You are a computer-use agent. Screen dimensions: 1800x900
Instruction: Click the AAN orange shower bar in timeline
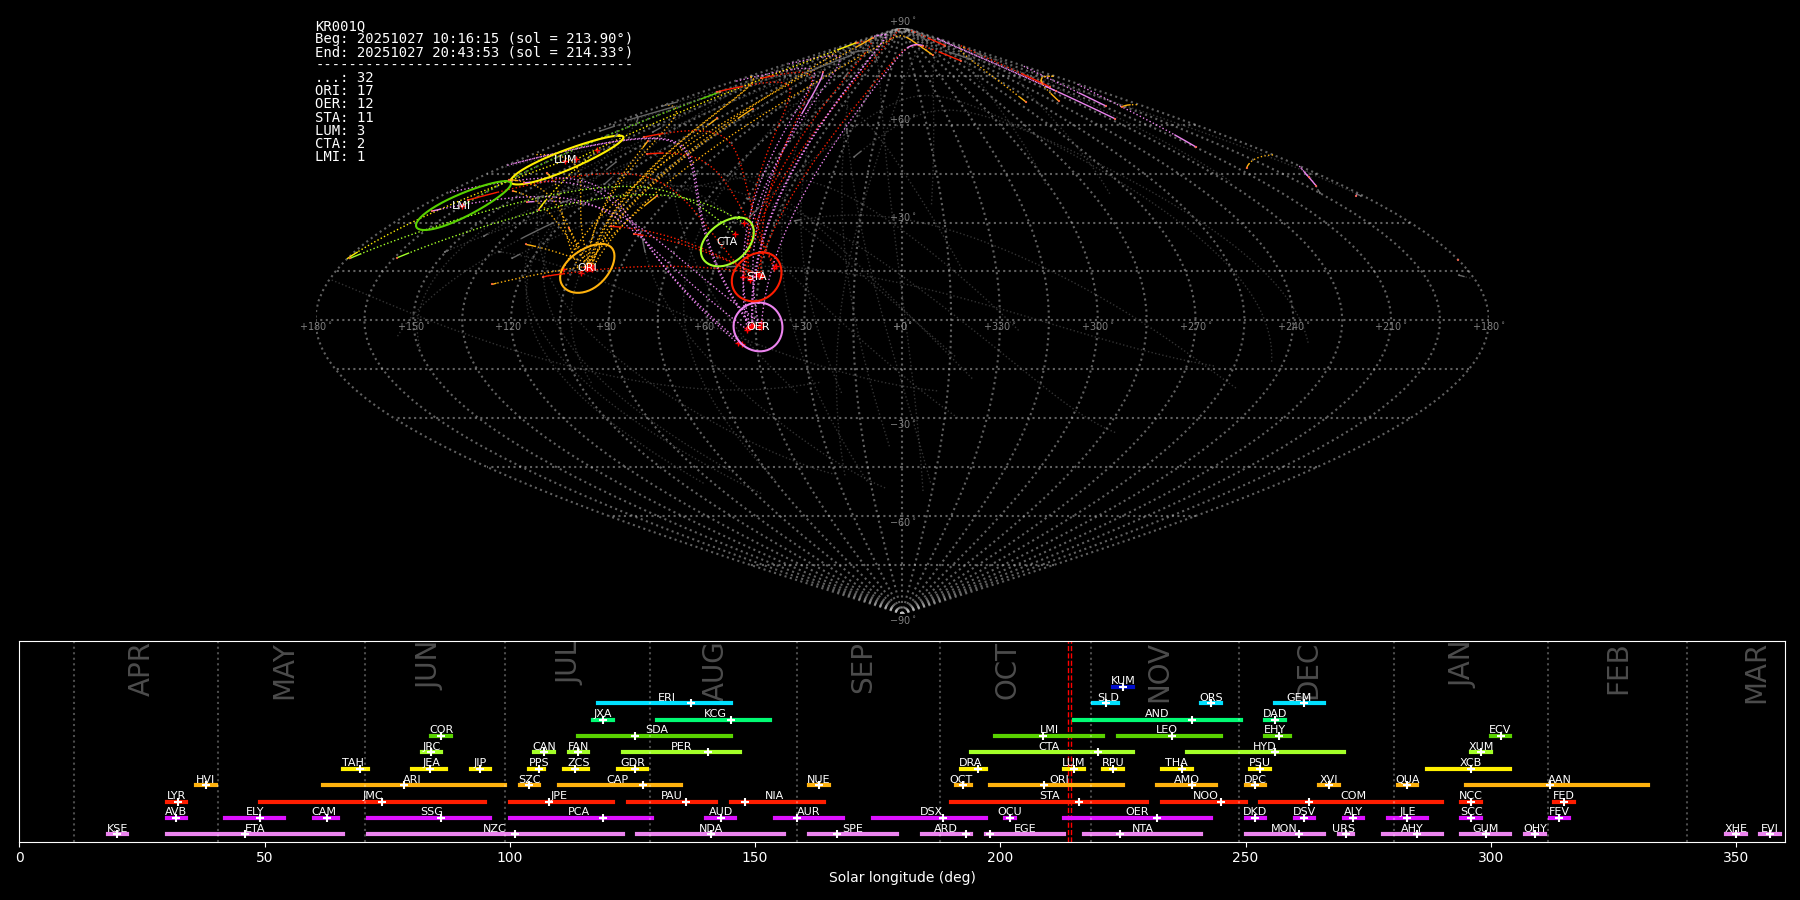pos(1557,785)
